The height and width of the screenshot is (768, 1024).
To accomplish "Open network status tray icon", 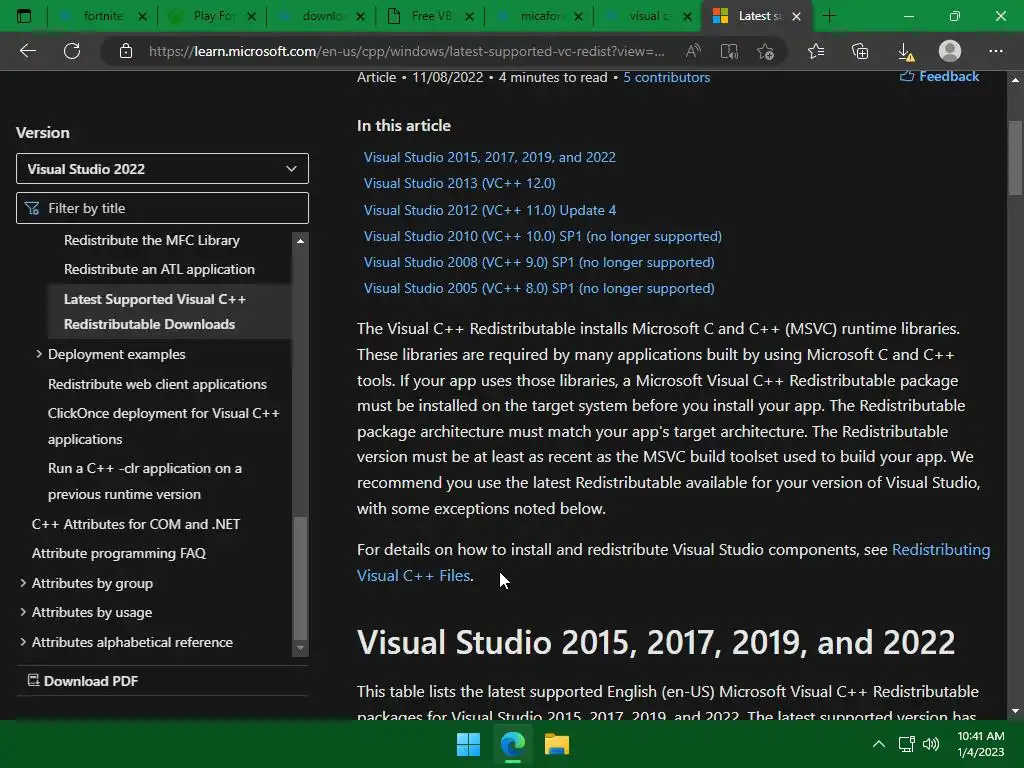I will tap(906, 744).
